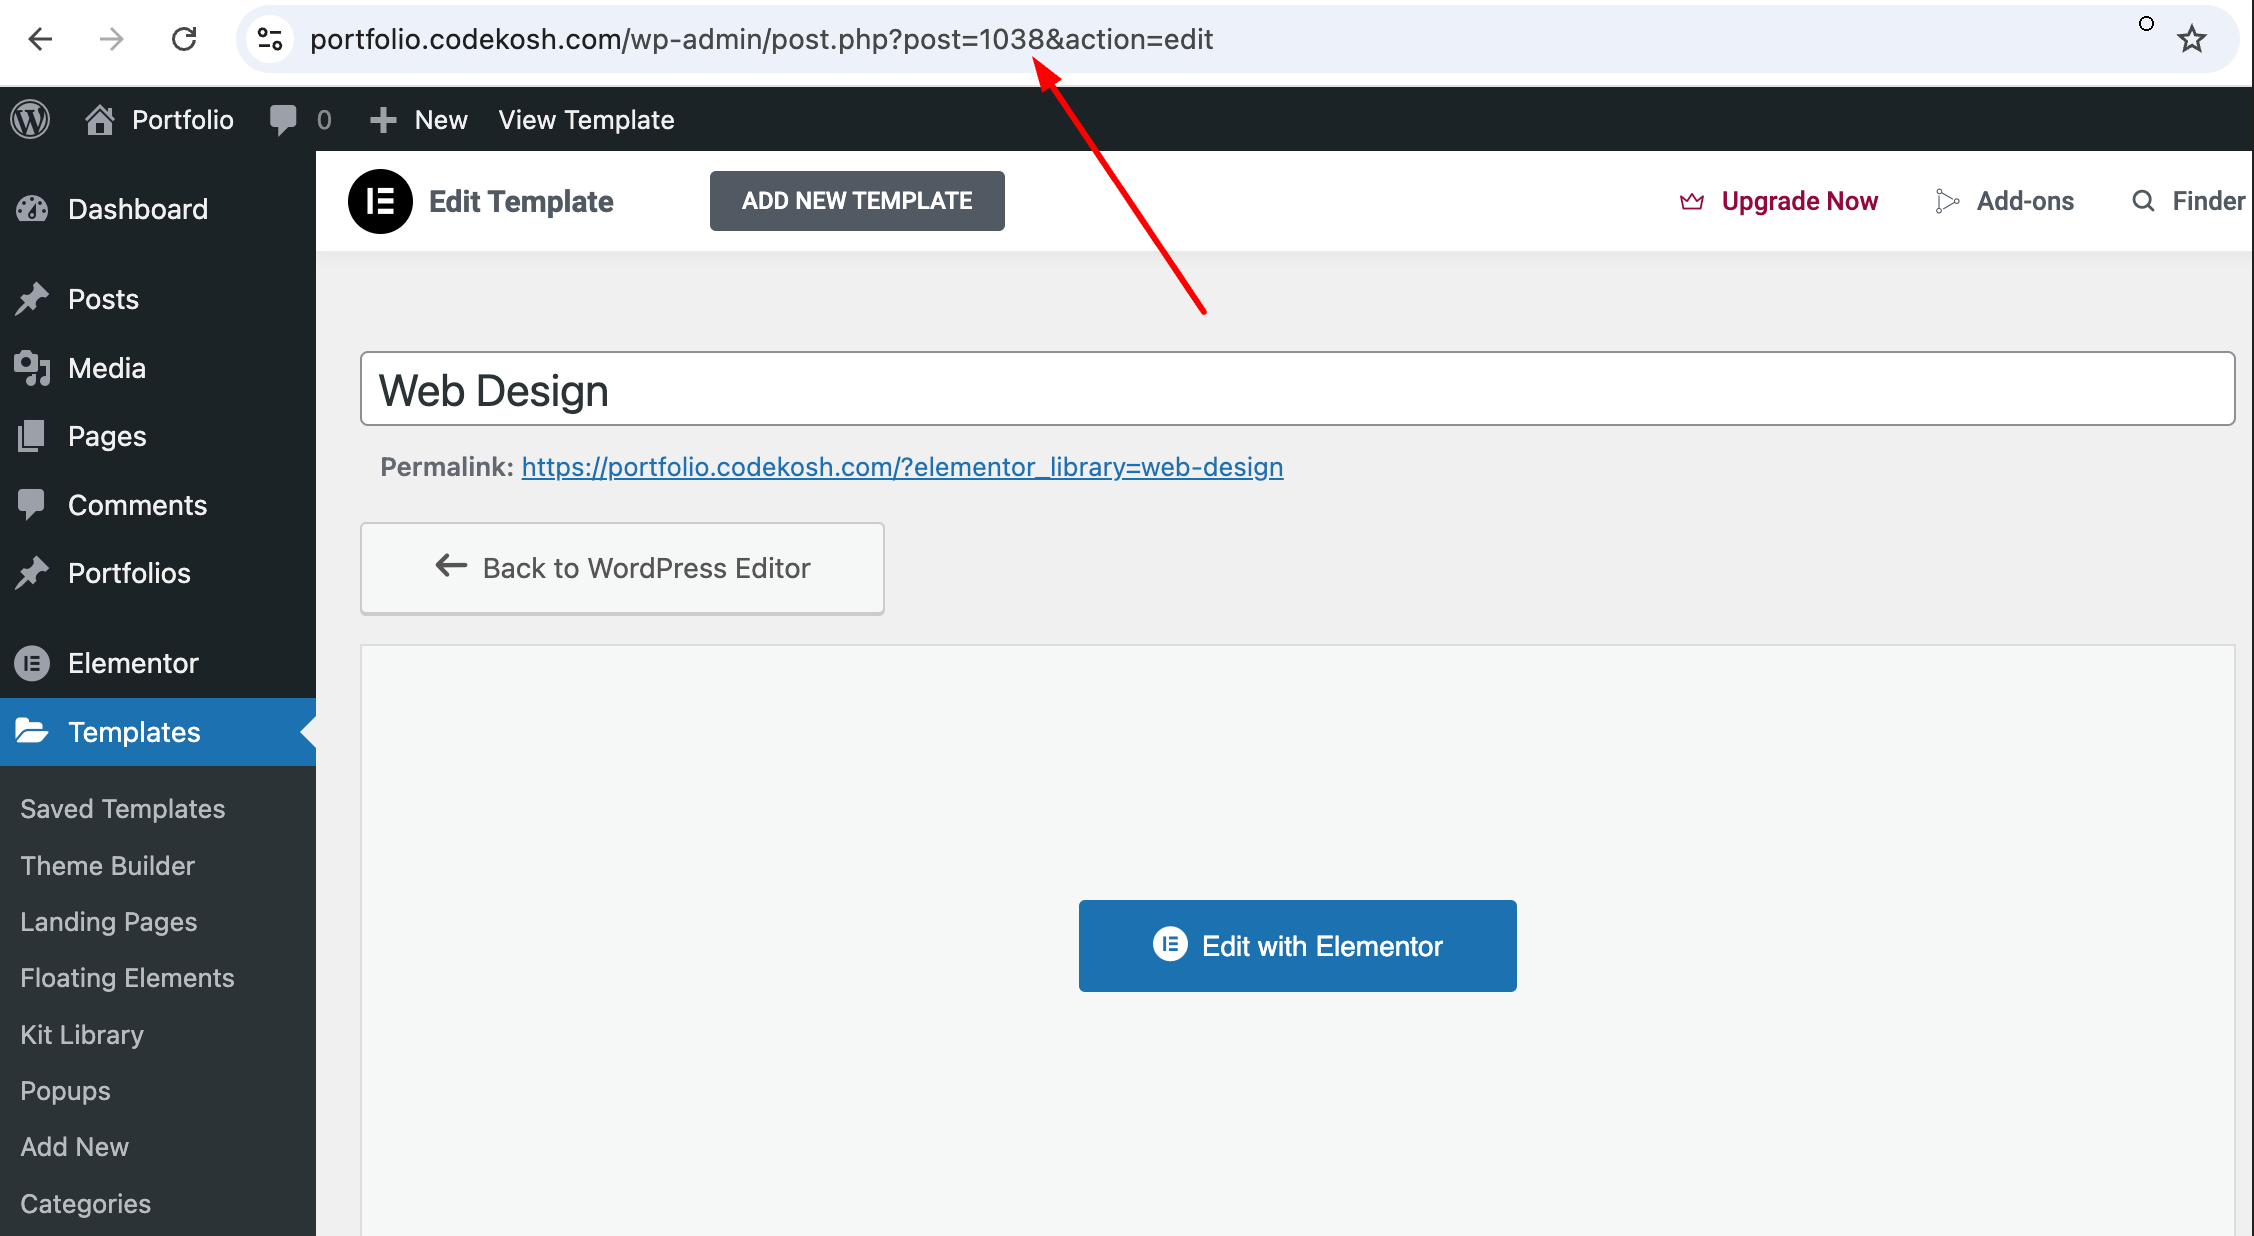2254x1236 pixels.
Task: Click the Elementor circle icon in sidebar
Action: point(32,663)
